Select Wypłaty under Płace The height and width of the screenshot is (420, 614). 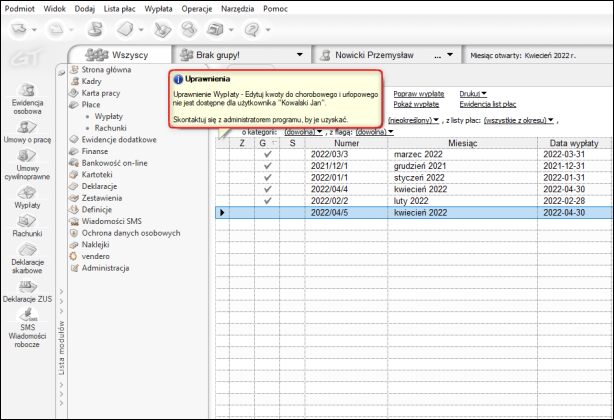point(108,116)
